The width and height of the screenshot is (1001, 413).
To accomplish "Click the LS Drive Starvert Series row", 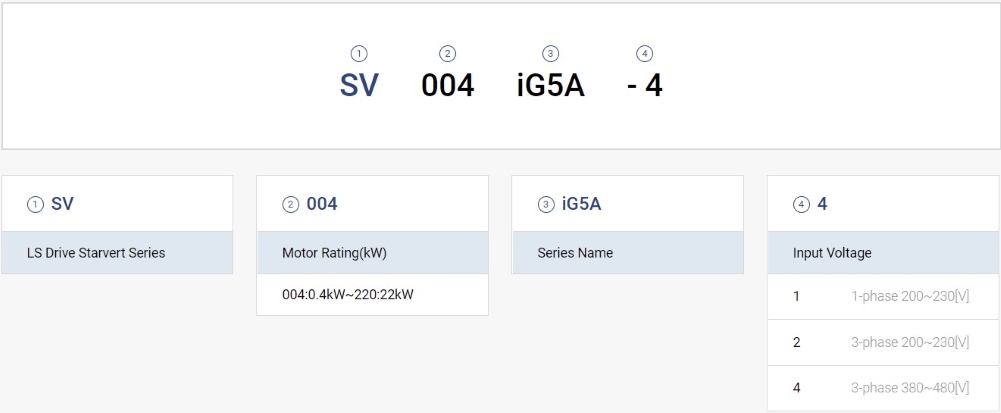I will point(117,253).
